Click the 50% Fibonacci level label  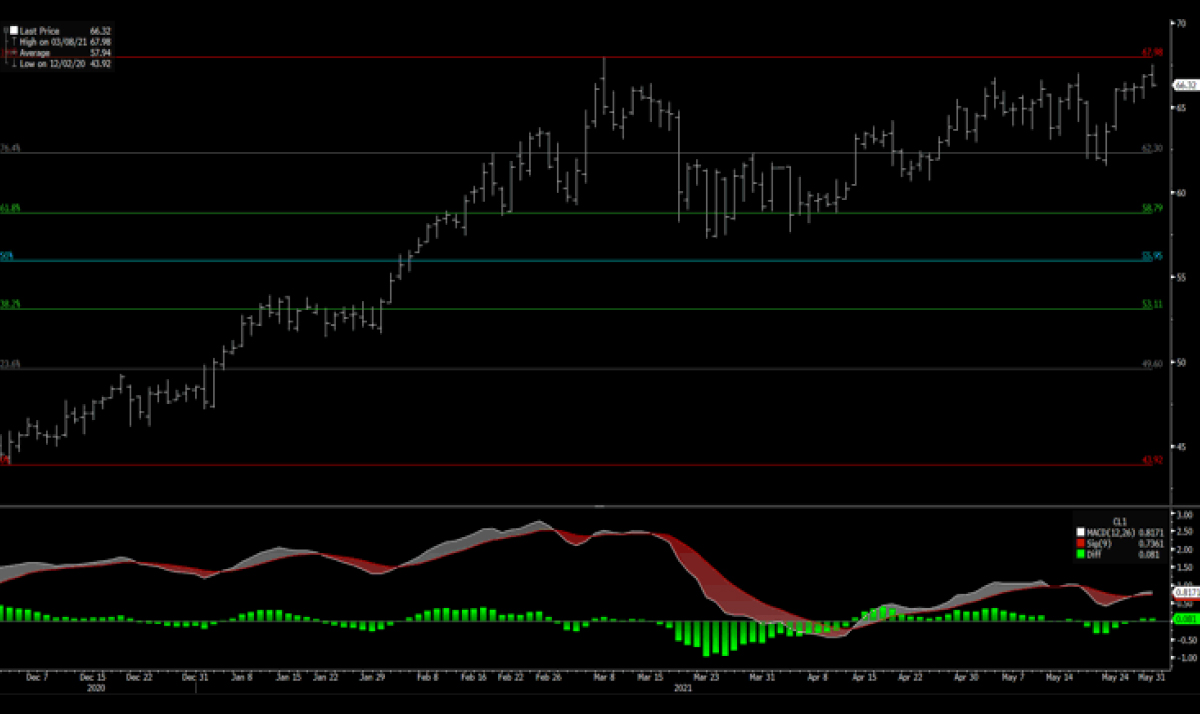pyautogui.click(x=7, y=256)
